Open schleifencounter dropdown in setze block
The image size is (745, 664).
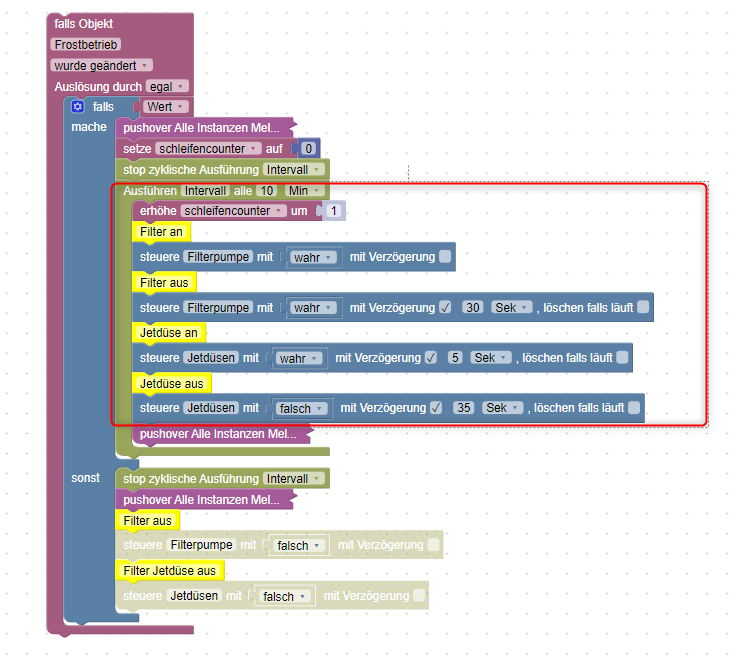[x=208, y=149]
